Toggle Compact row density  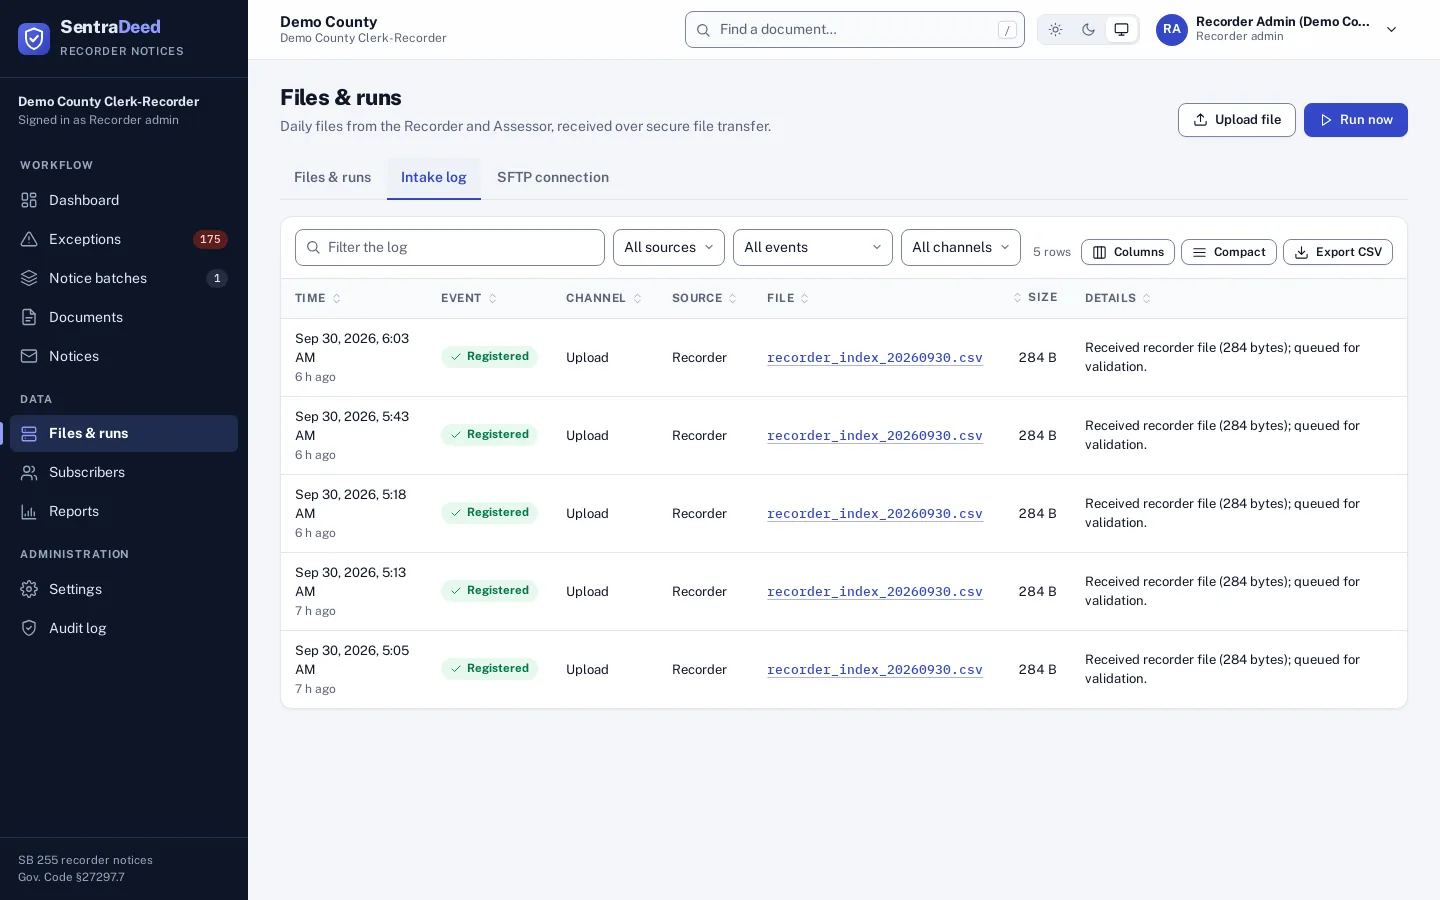tap(1229, 252)
